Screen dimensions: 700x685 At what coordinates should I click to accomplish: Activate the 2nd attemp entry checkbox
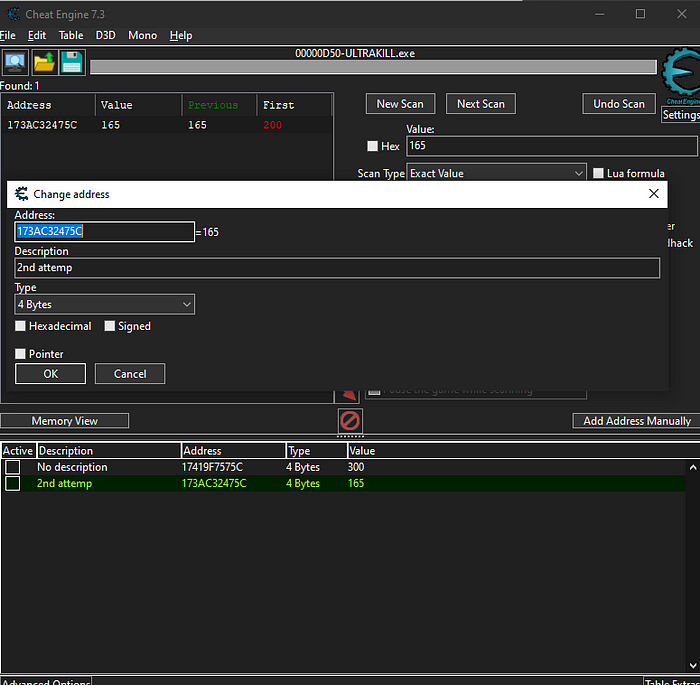pos(12,483)
